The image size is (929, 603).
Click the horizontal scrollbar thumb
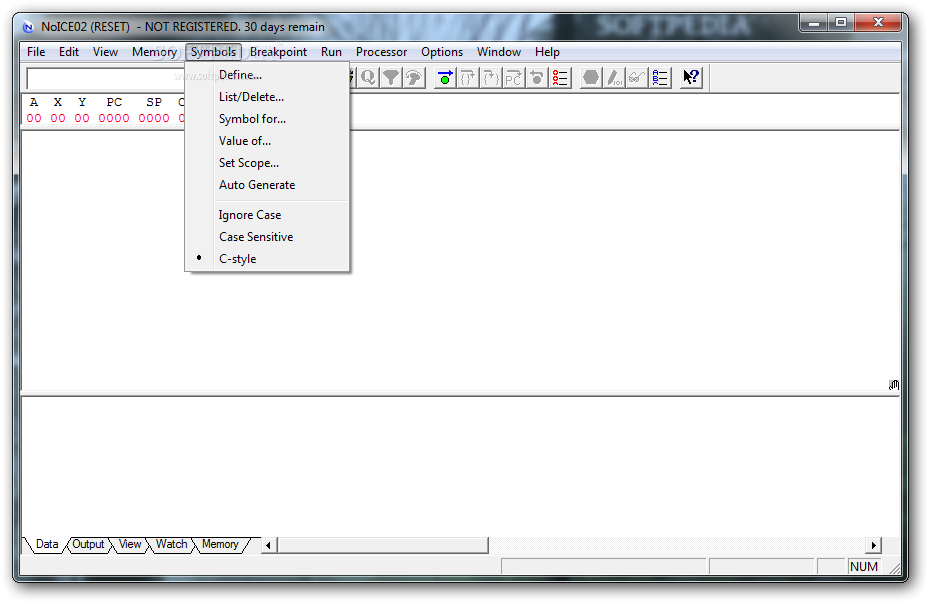(x=383, y=545)
